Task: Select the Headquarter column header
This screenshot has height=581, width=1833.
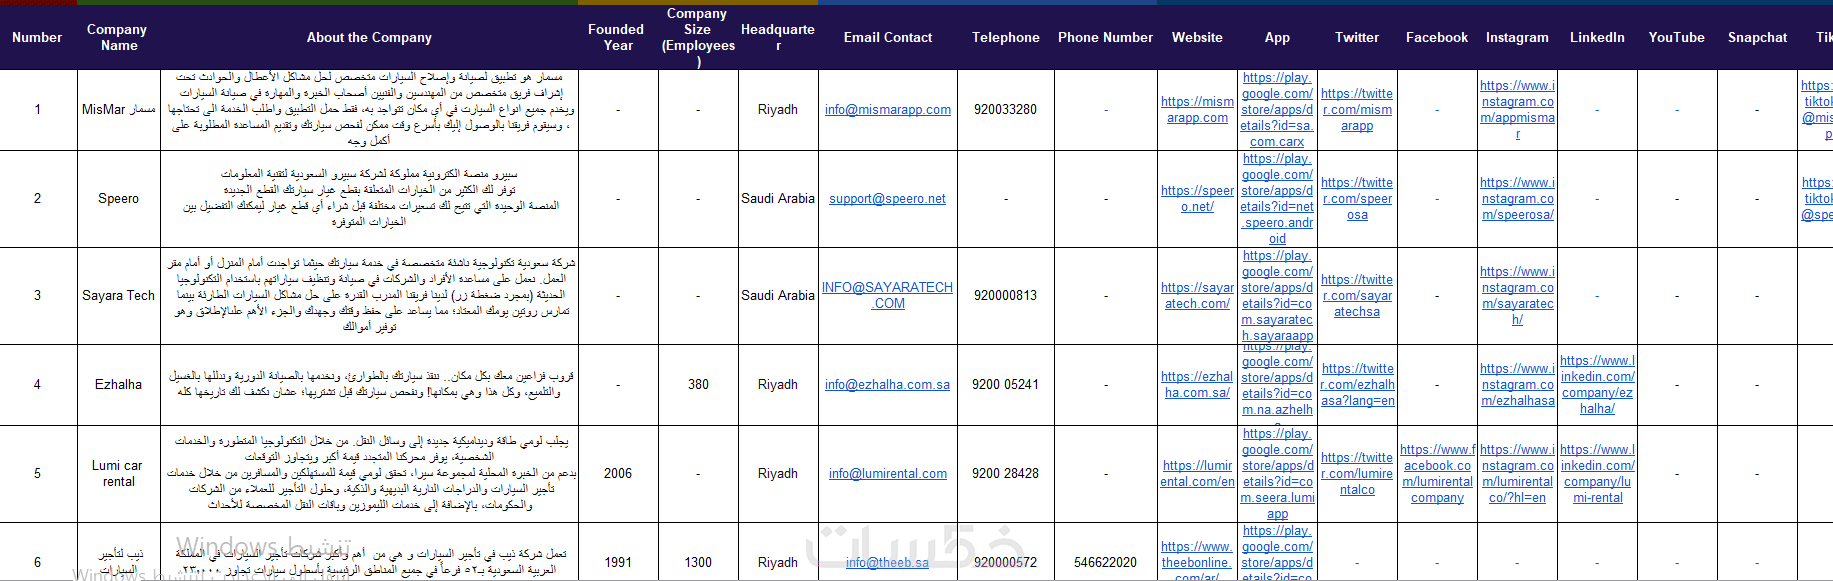Action: 777,38
